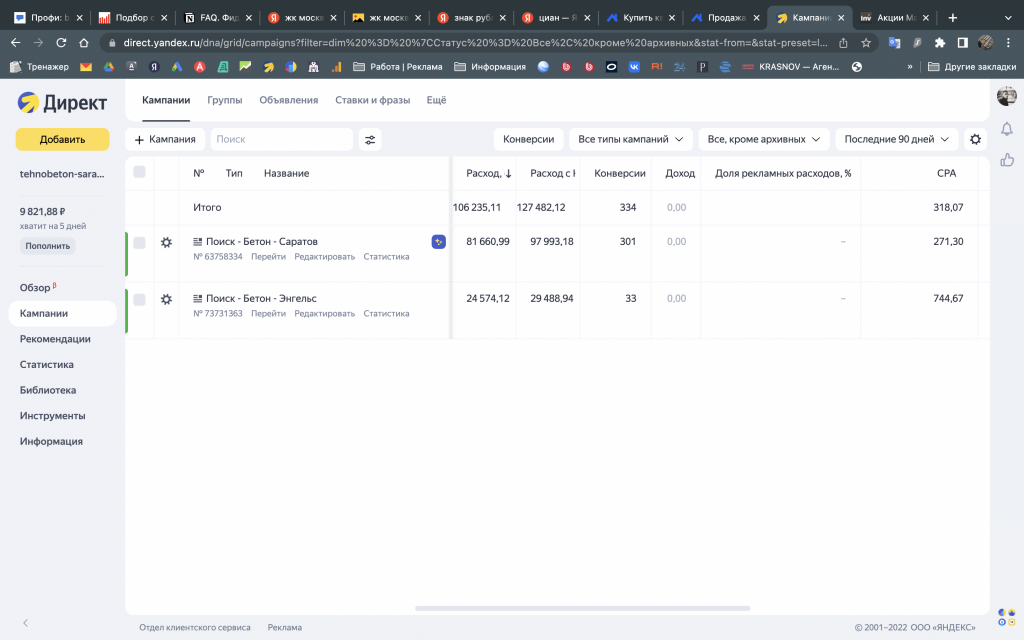Open table column settings gear
This screenshot has width=1024, height=640.
pyautogui.click(x=975, y=139)
